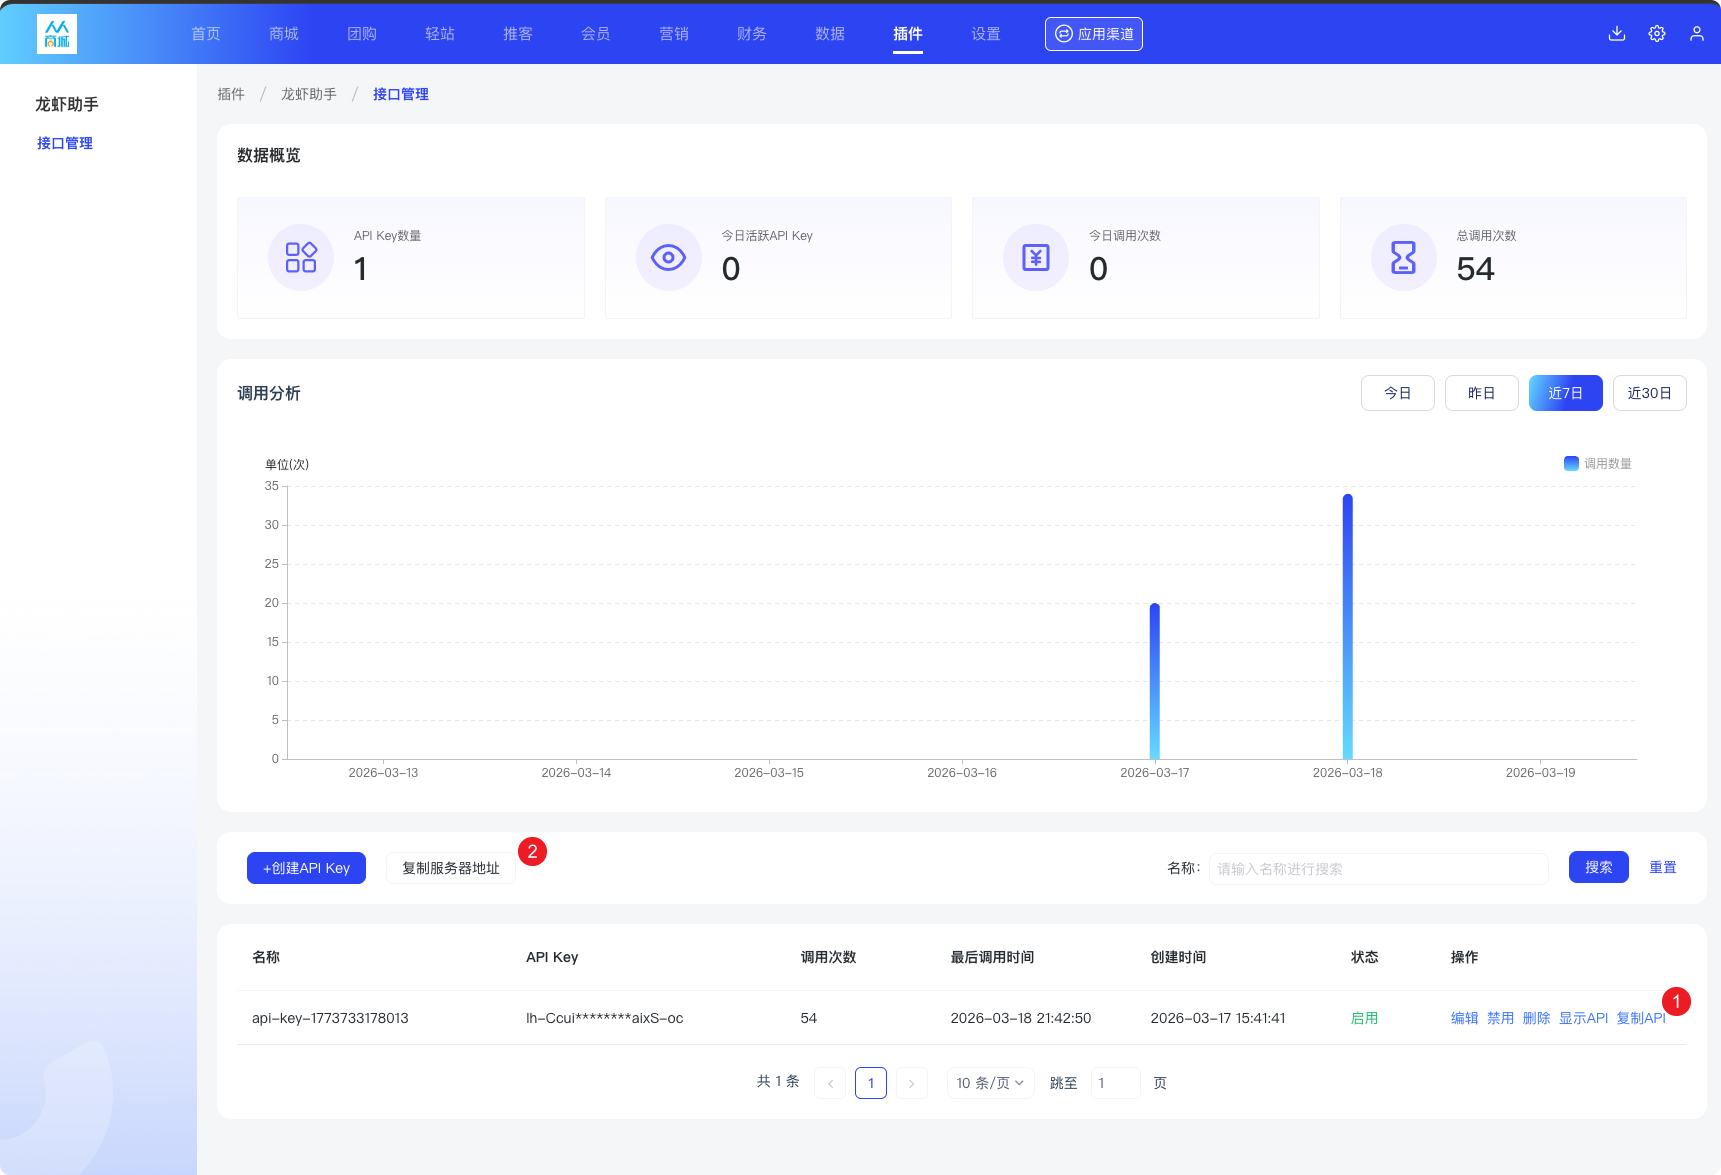Click the 重置 link
The height and width of the screenshot is (1175, 1721).
[1663, 867]
